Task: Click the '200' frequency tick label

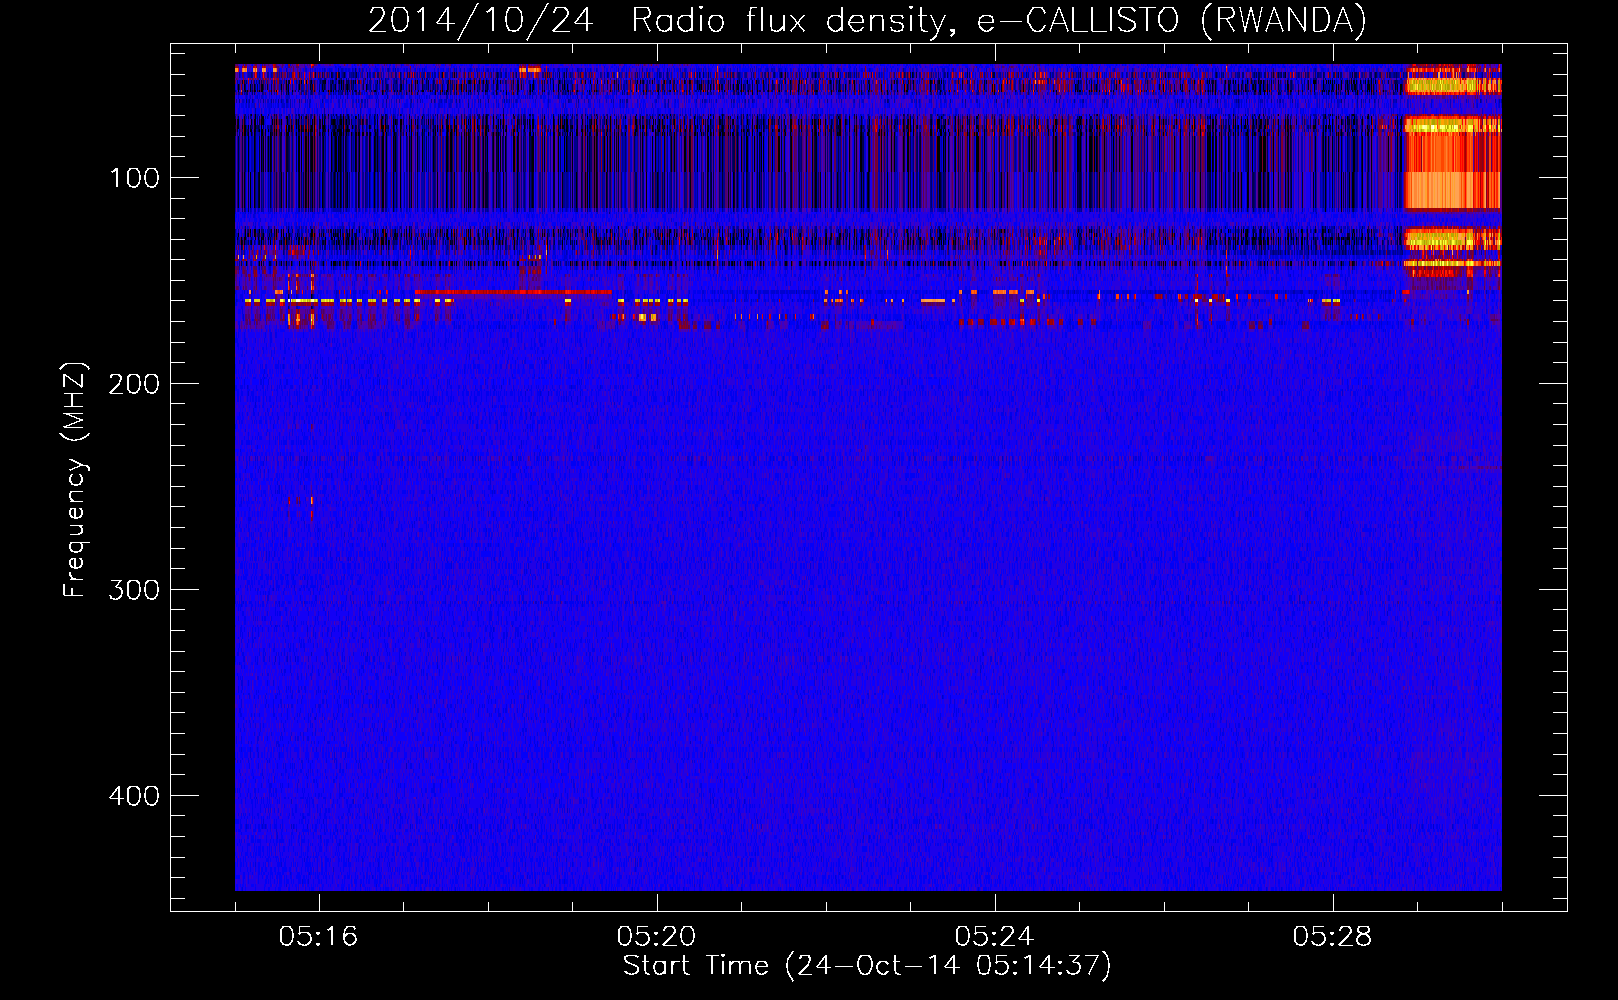Action: [135, 384]
